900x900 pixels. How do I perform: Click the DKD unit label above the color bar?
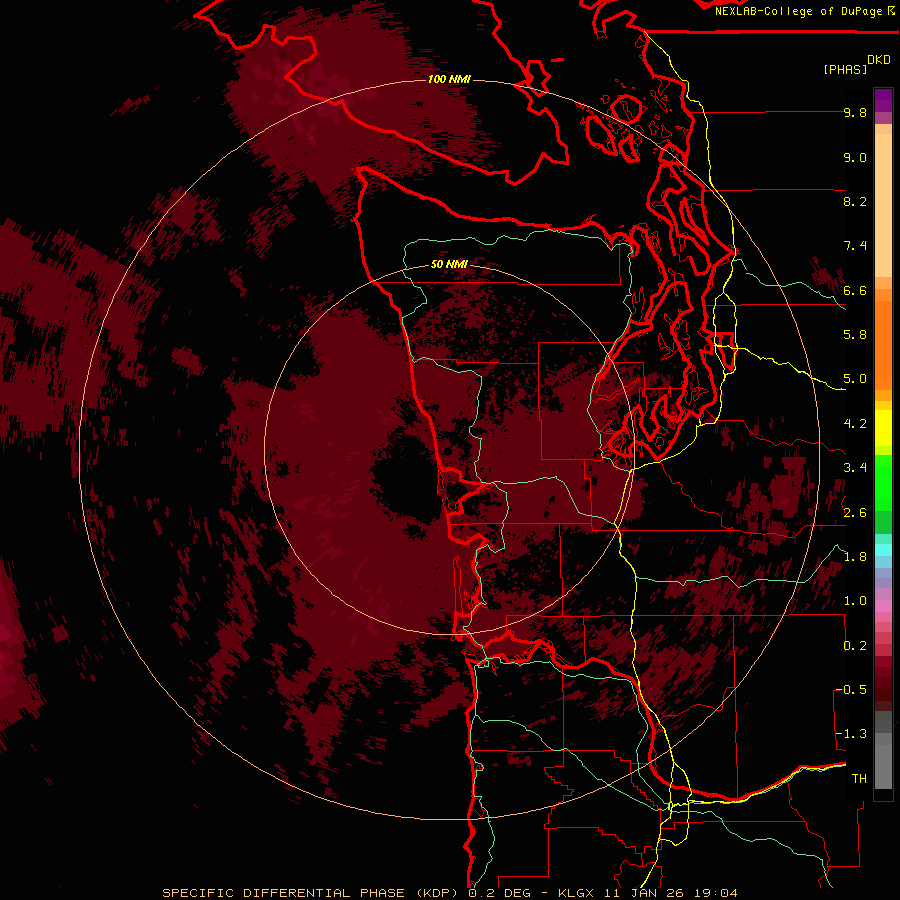(x=879, y=60)
